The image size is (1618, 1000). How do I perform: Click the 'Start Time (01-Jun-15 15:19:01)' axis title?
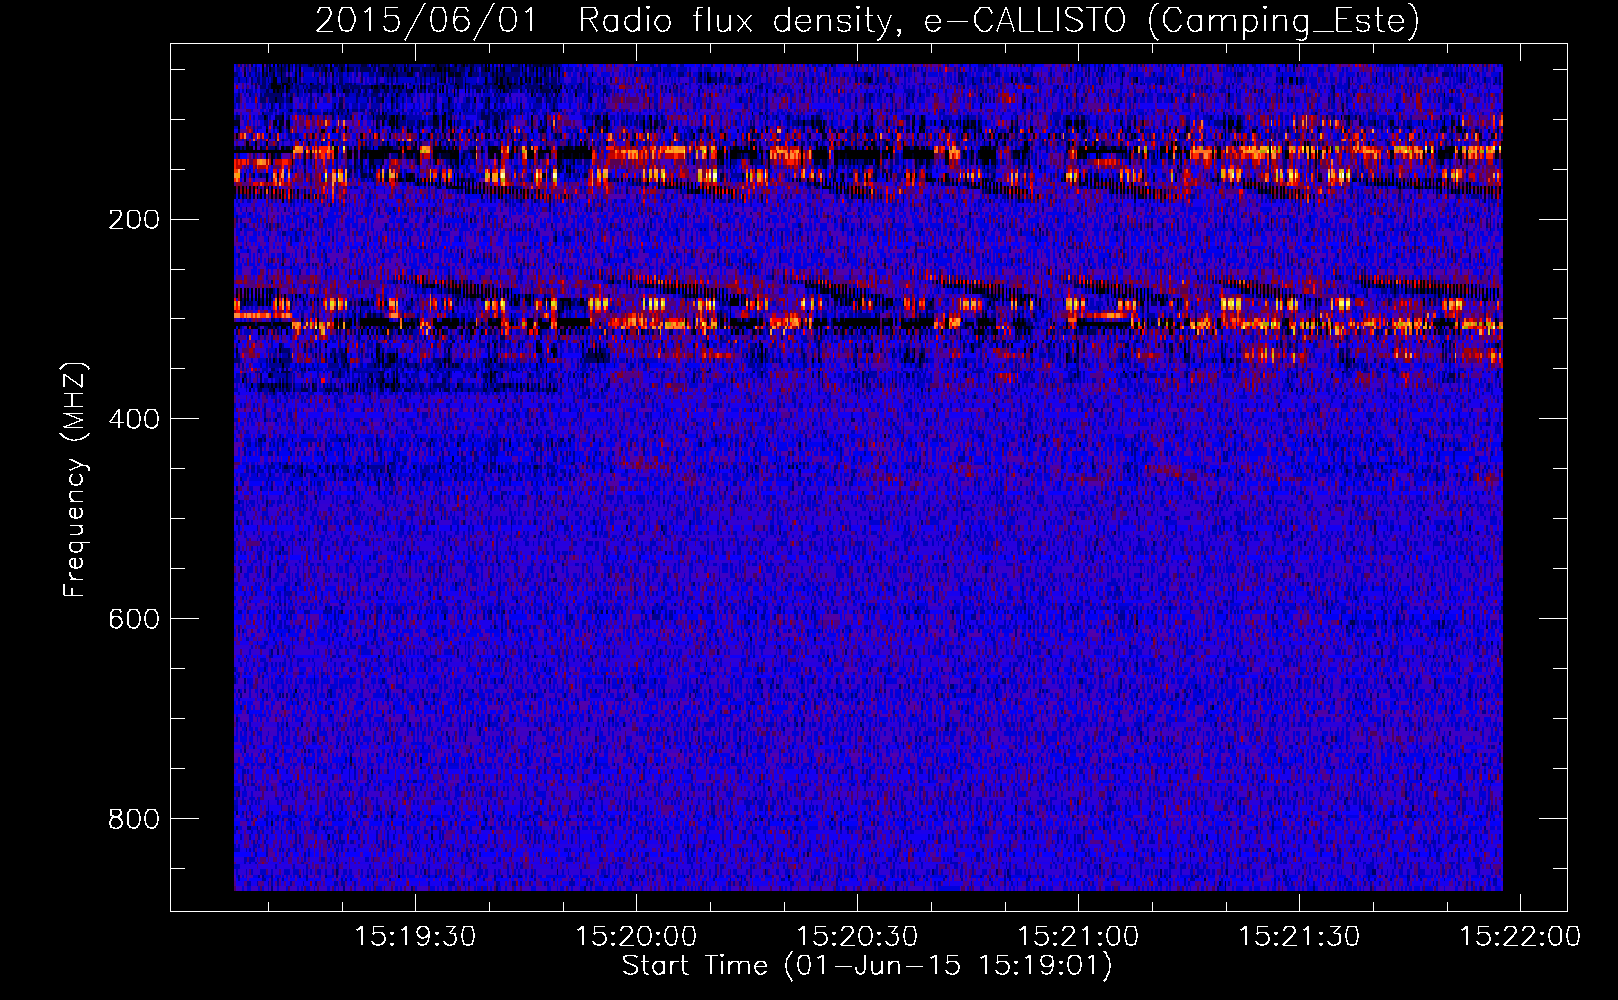point(867,966)
